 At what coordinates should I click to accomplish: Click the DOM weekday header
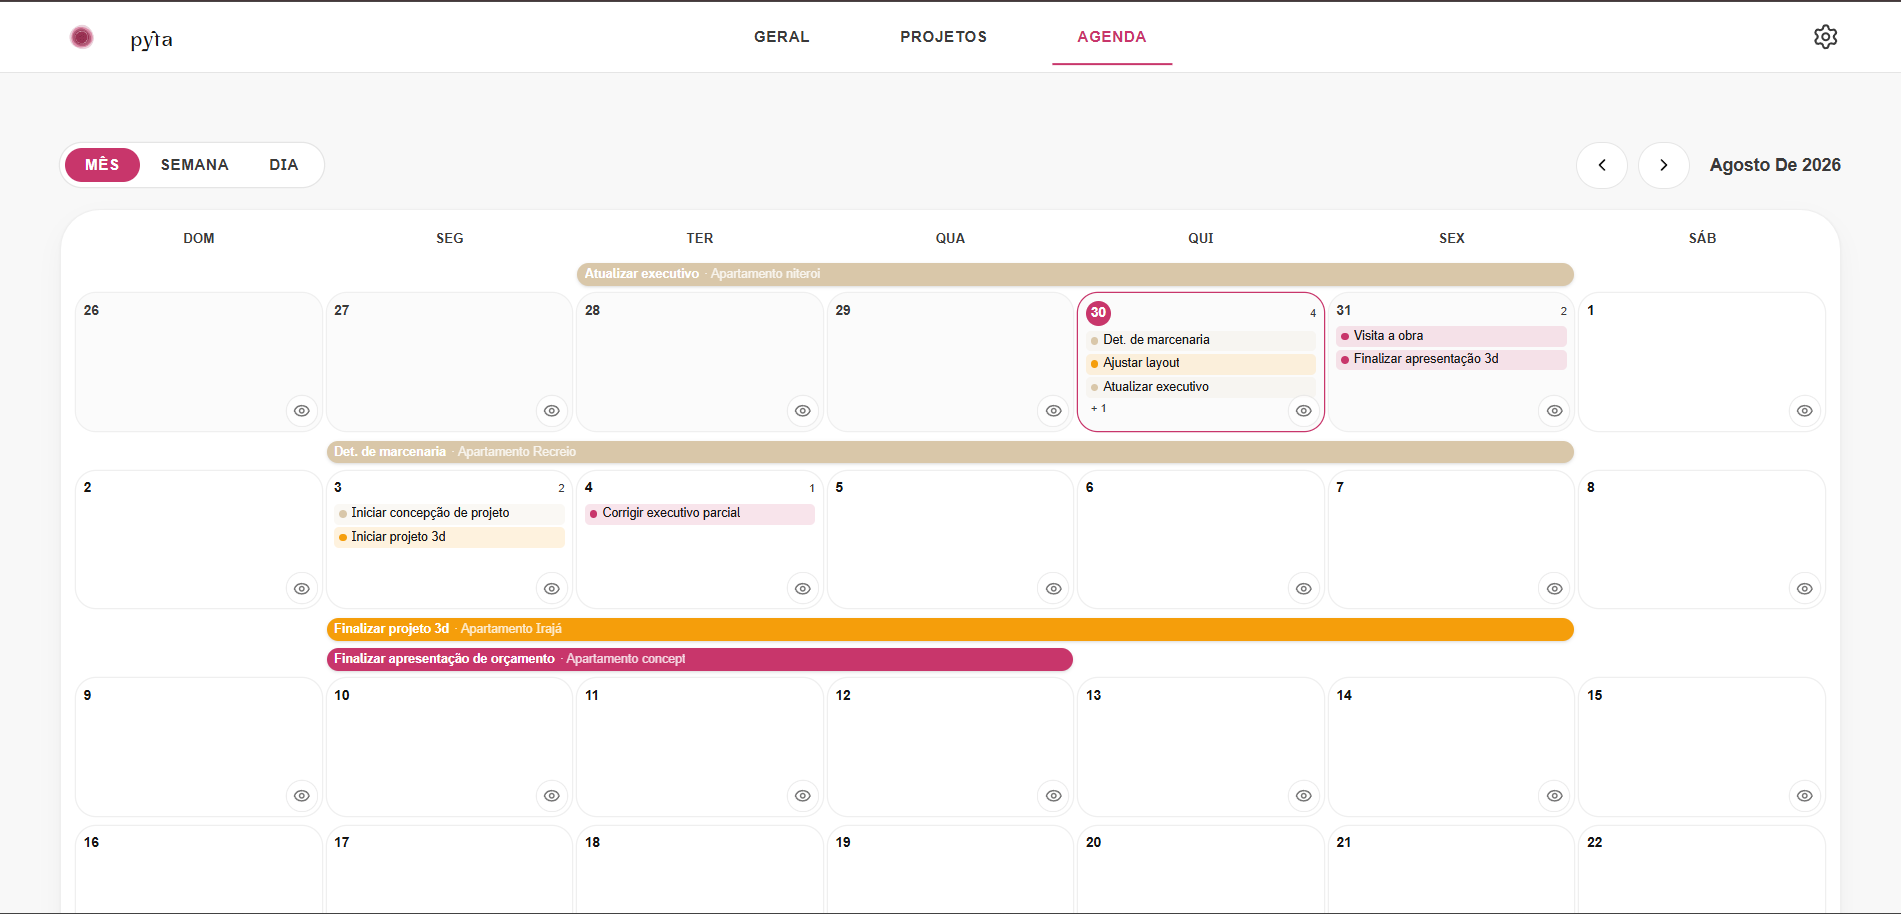point(199,238)
